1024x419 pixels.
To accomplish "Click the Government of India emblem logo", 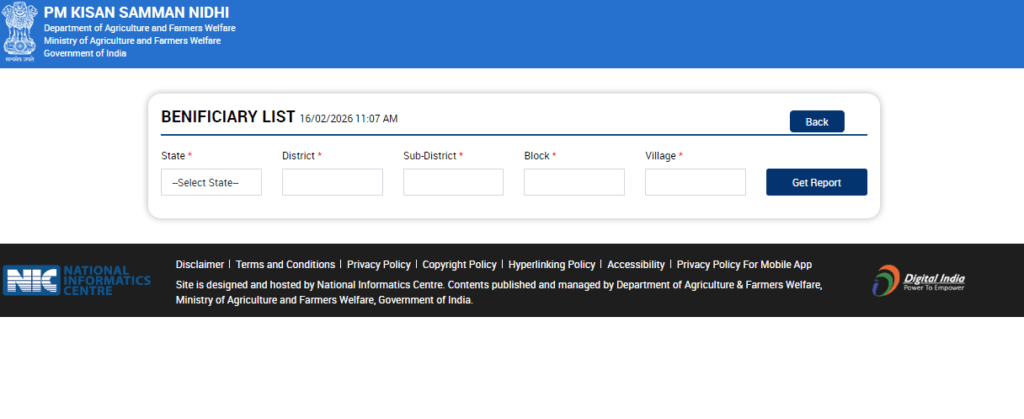I will pos(20,32).
